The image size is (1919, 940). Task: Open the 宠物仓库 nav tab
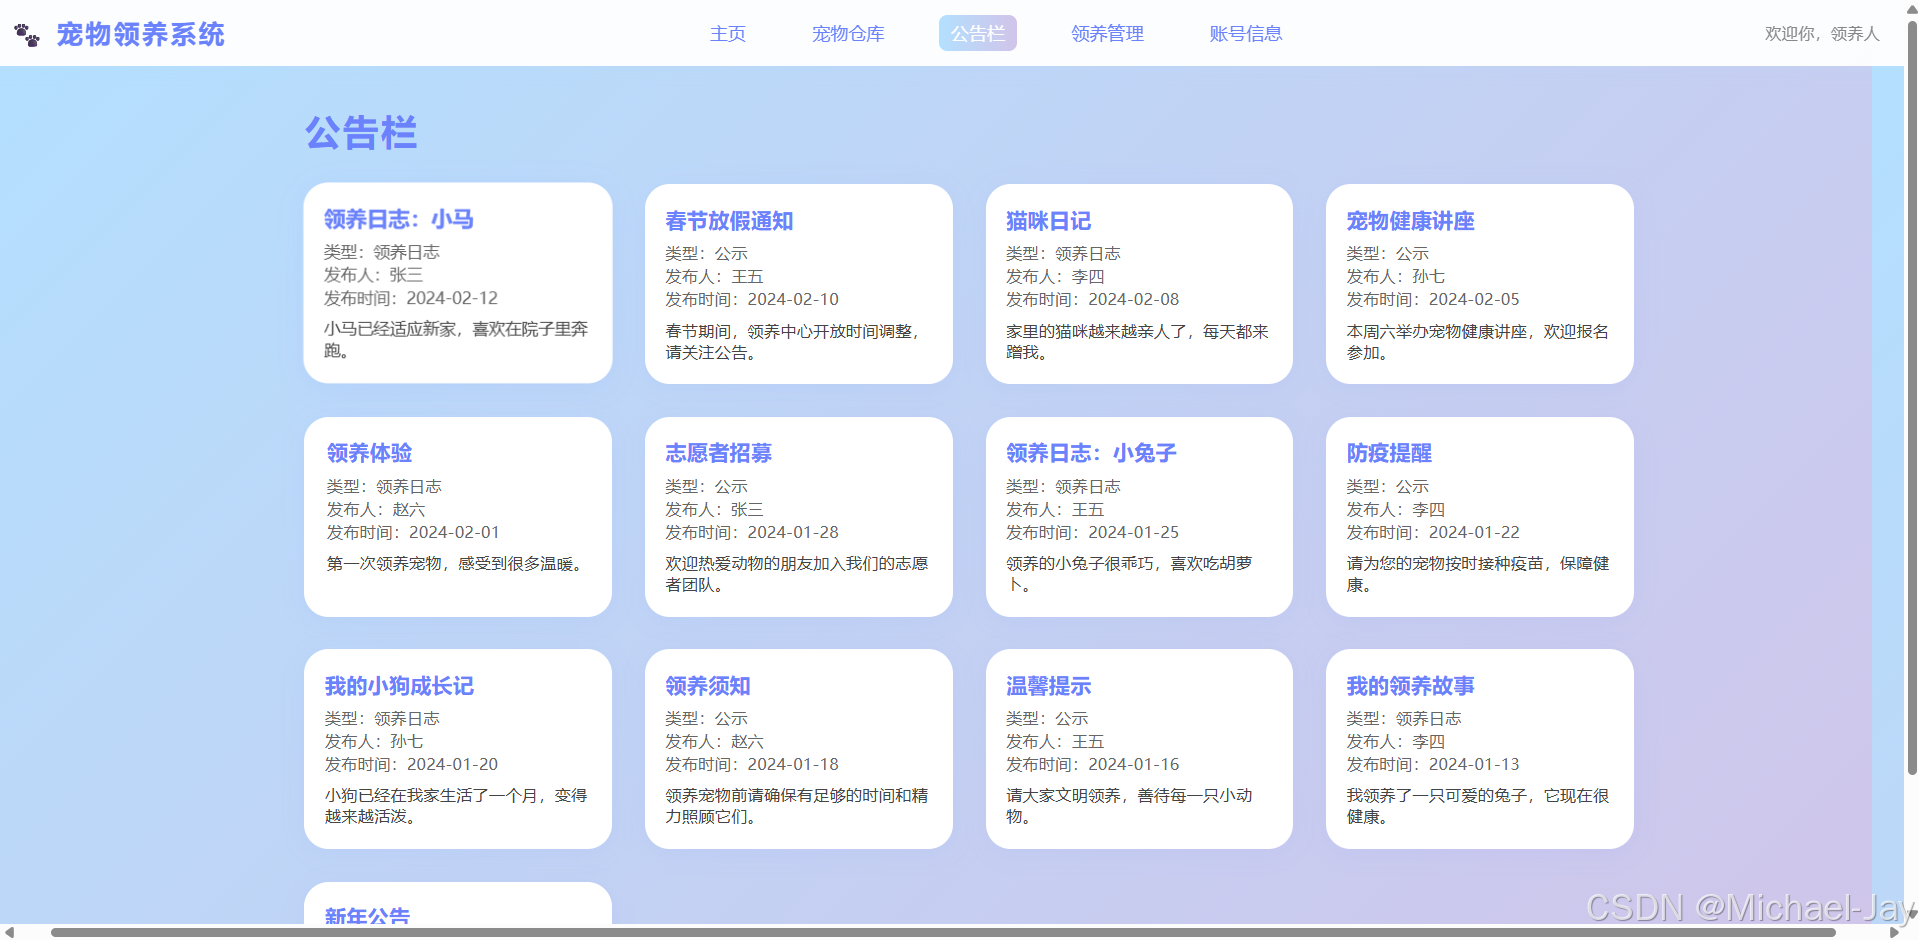(x=848, y=34)
